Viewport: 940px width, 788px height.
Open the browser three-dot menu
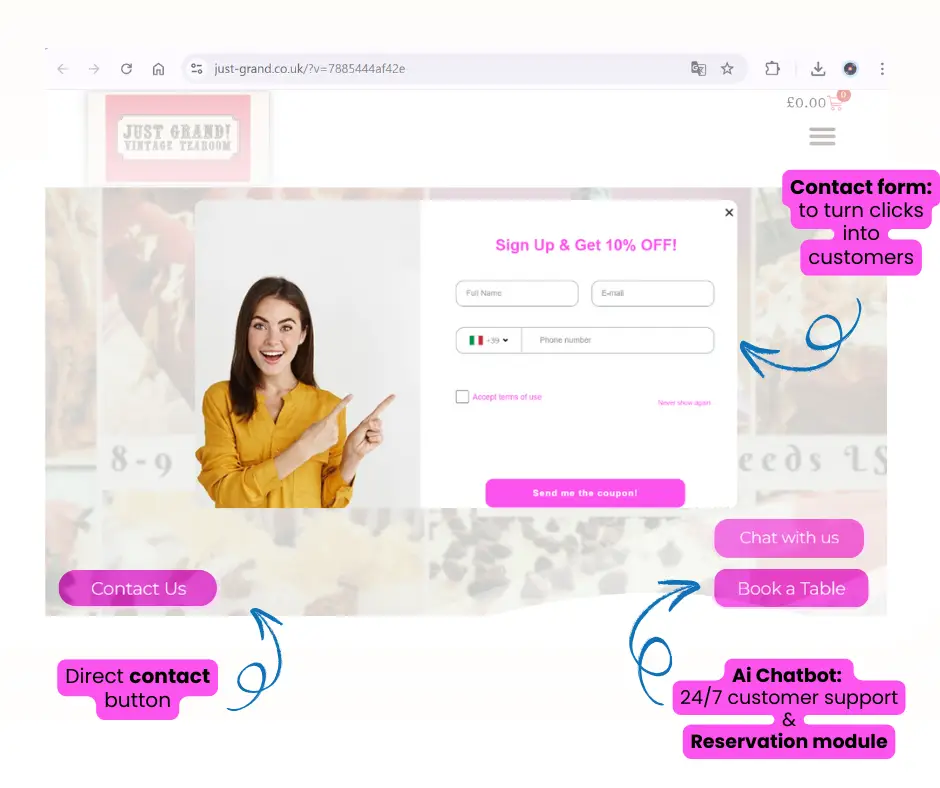(882, 69)
